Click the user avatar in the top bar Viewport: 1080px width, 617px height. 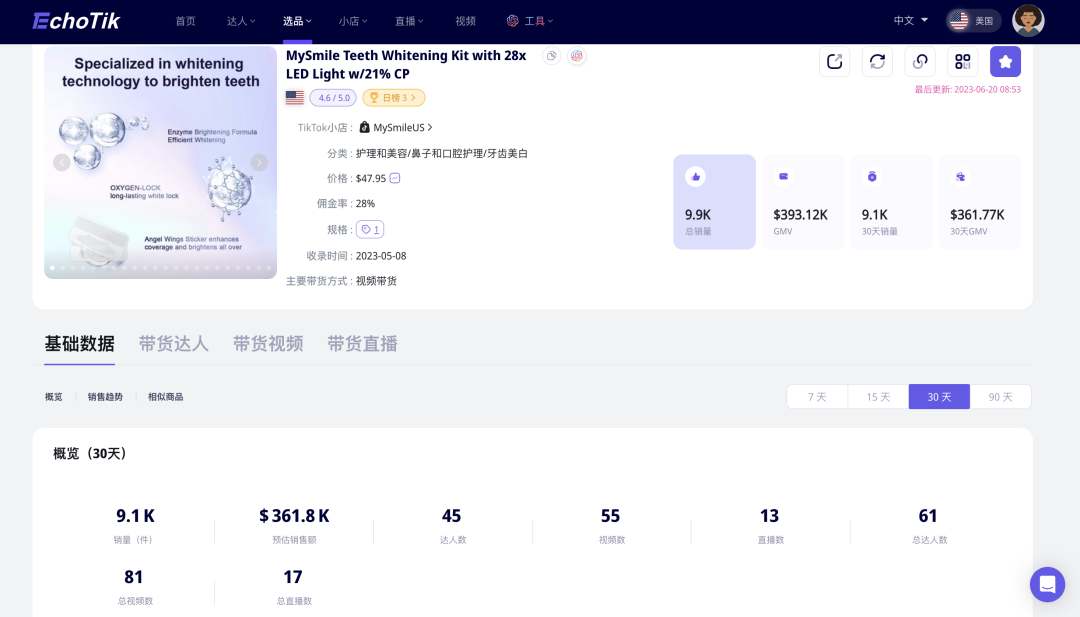(x=1028, y=19)
